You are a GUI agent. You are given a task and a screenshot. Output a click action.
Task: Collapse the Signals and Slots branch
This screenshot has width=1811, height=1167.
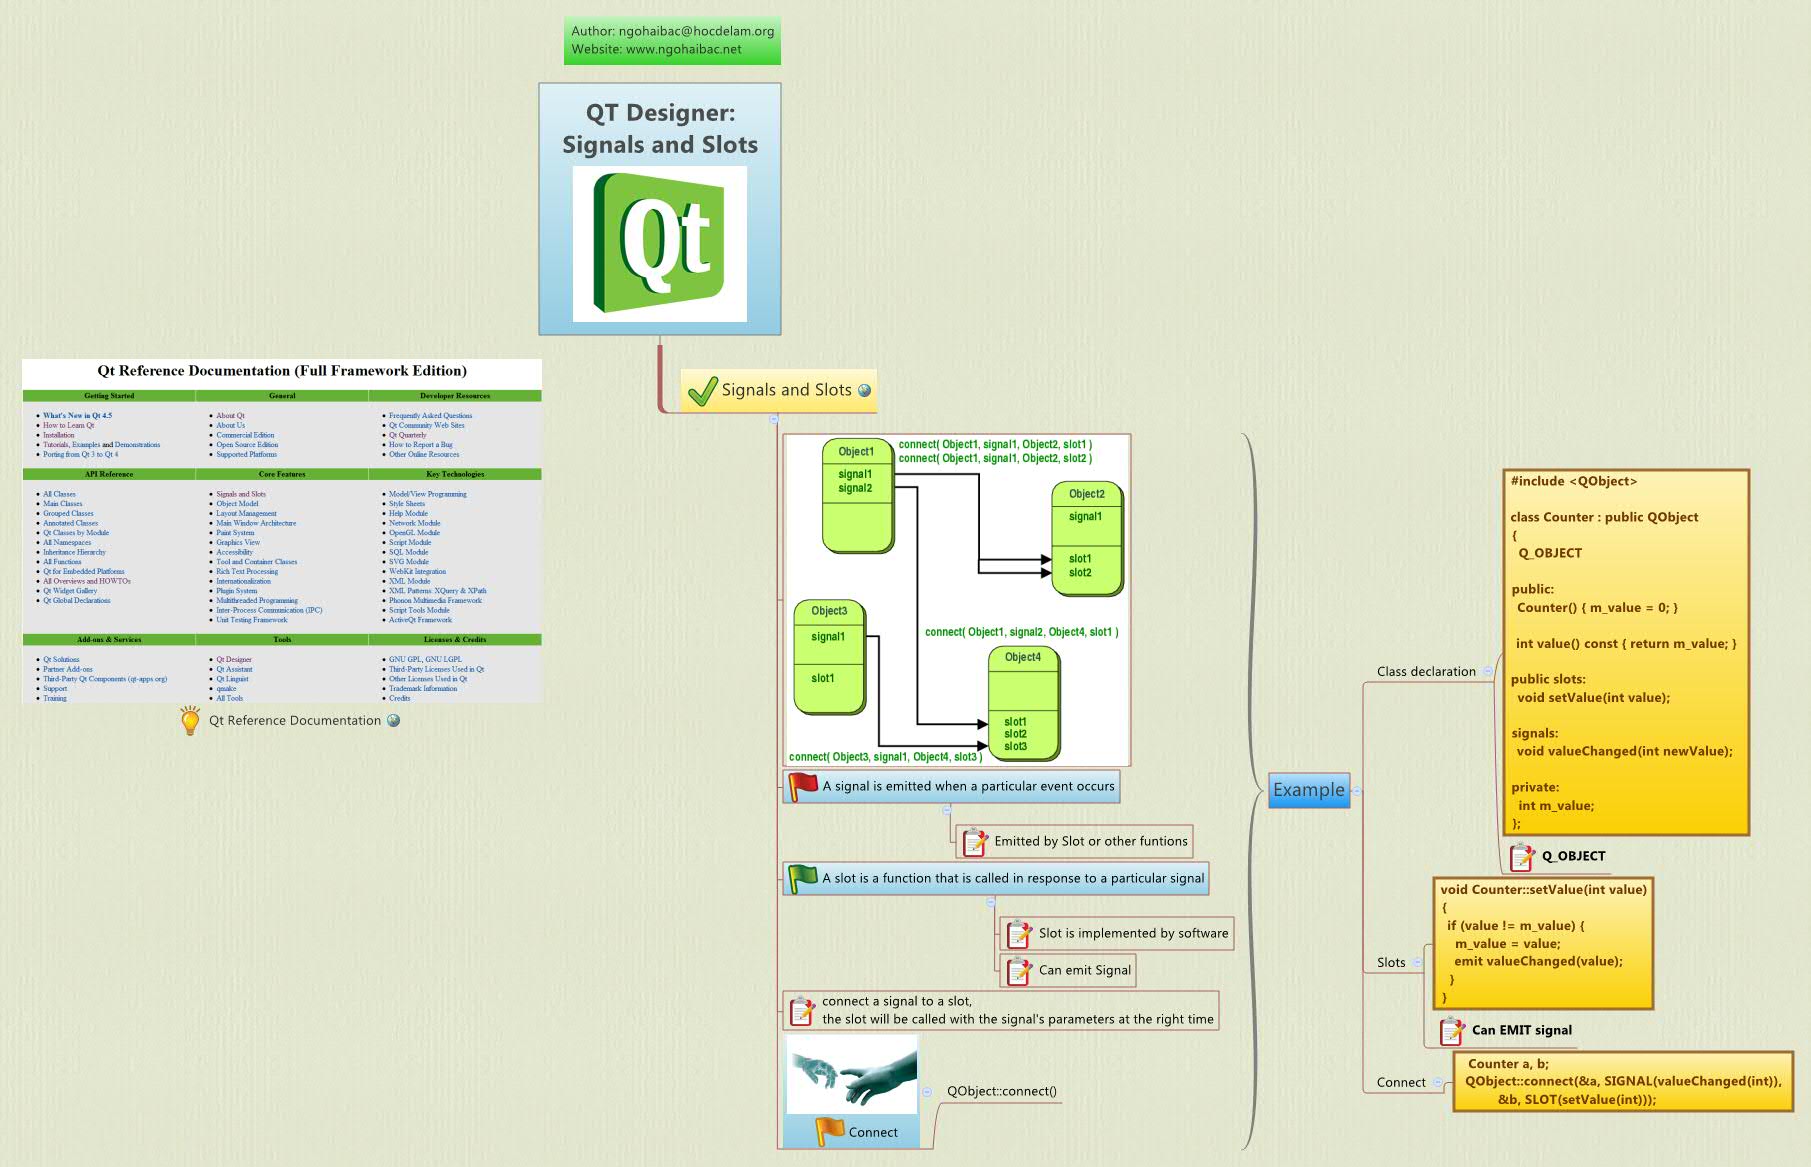(774, 417)
